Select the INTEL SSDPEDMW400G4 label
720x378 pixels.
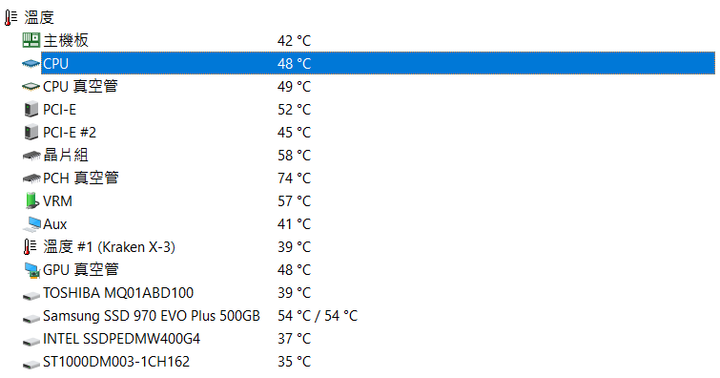pyautogui.click(x=122, y=339)
